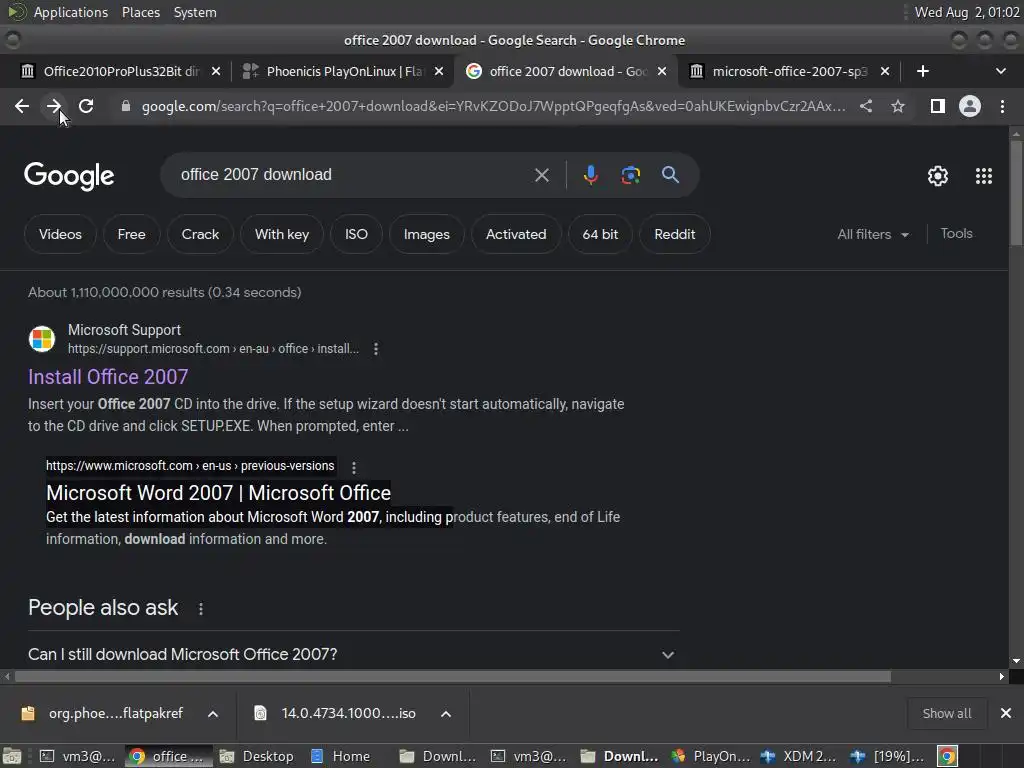The height and width of the screenshot is (768, 1024).
Task: Open Chrome icon in taskbar tray
Action: coord(948,756)
